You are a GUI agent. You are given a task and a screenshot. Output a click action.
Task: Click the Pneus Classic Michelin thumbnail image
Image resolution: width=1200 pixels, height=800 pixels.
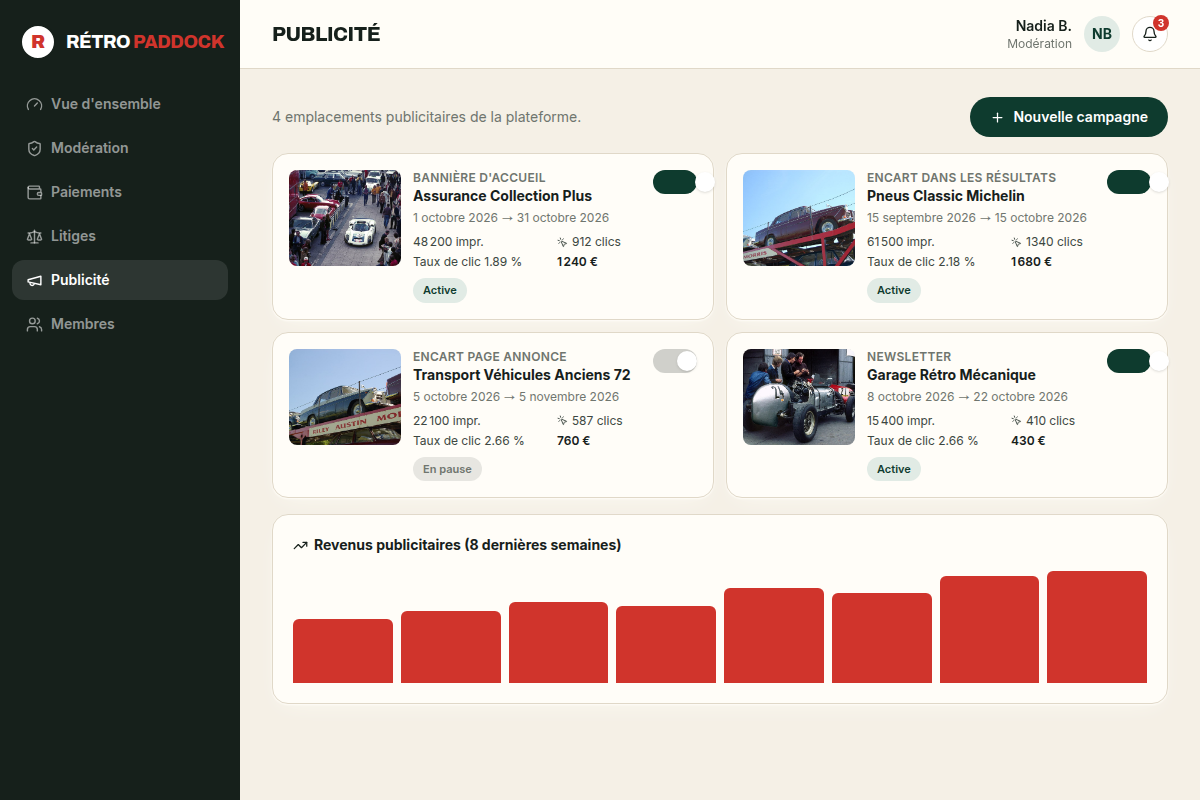point(799,218)
